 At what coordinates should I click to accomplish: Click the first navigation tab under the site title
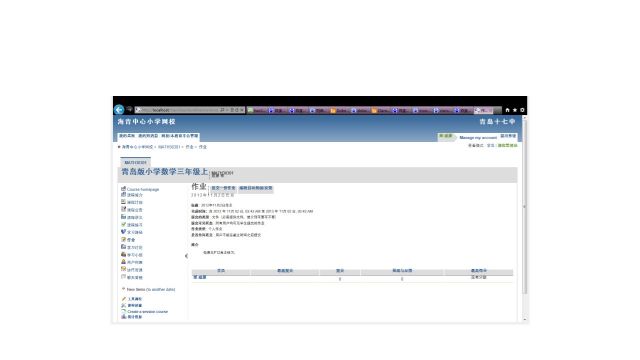127,136
